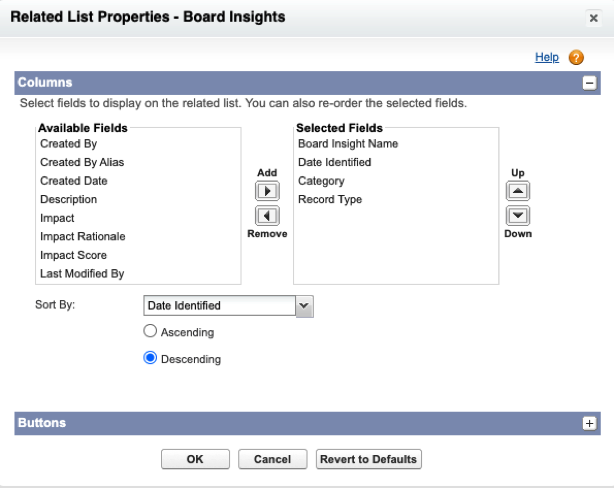
Task: Choose Description from Available Fields list
Action: [x=69, y=200]
